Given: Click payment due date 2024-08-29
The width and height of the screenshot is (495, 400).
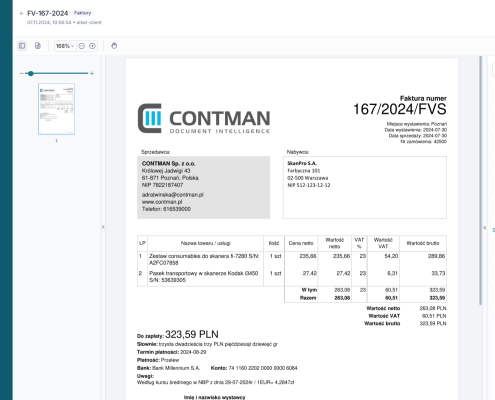Looking at the screenshot, I should pyautogui.click(x=193, y=352).
